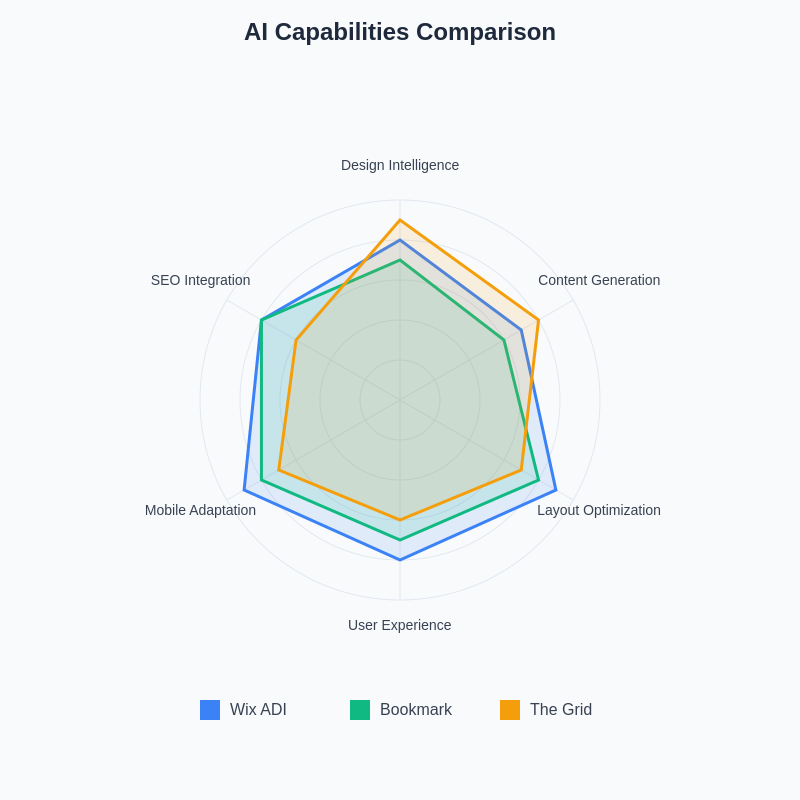Click the SEO Integration axis label

tap(201, 280)
